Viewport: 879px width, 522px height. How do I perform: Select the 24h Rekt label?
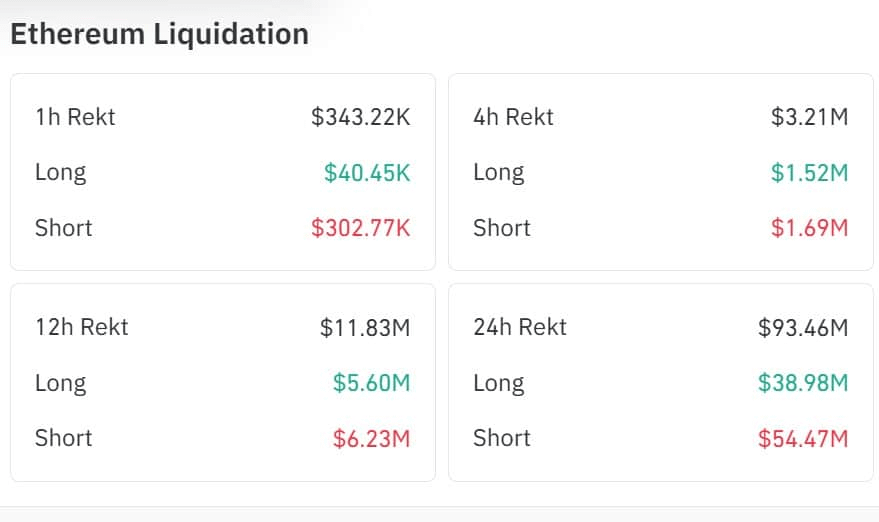tap(519, 327)
